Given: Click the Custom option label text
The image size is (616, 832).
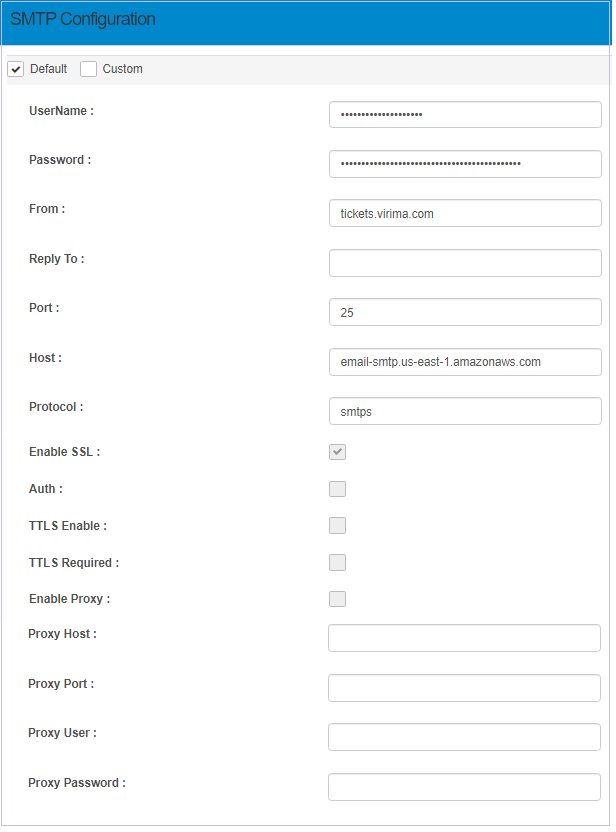Looking at the screenshot, I should point(123,69).
